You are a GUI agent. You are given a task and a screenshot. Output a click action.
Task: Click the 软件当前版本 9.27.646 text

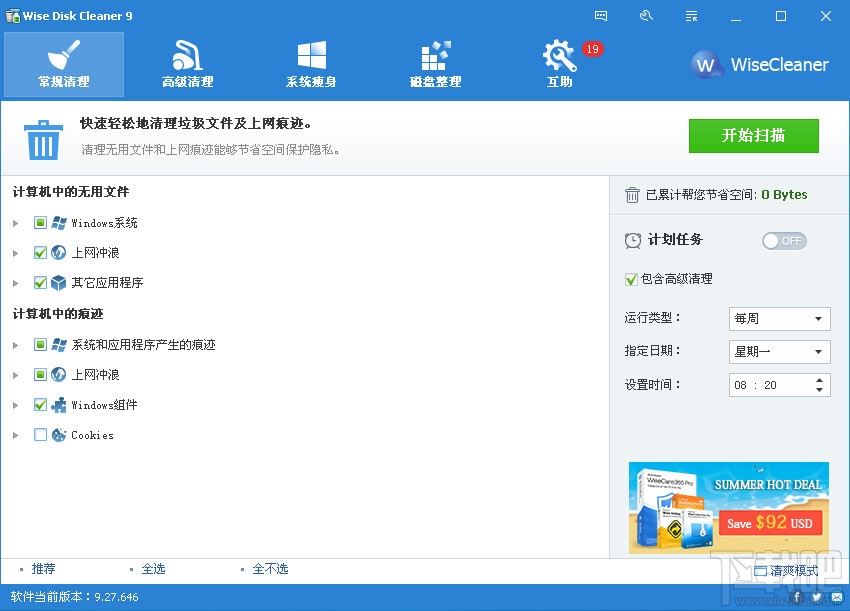point(74,597)
